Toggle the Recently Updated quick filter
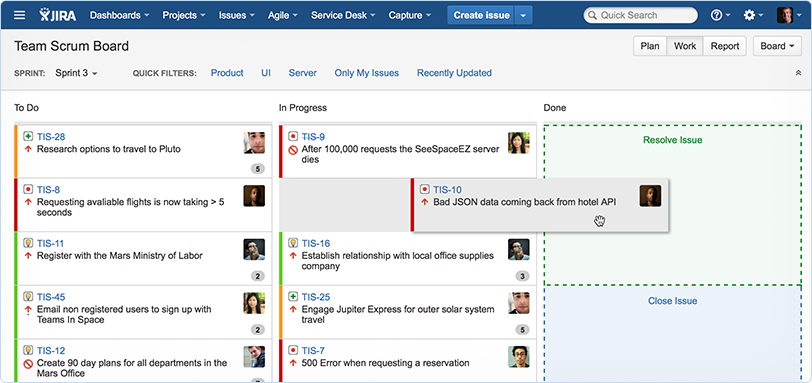812x383 pixels. [454, 73]
